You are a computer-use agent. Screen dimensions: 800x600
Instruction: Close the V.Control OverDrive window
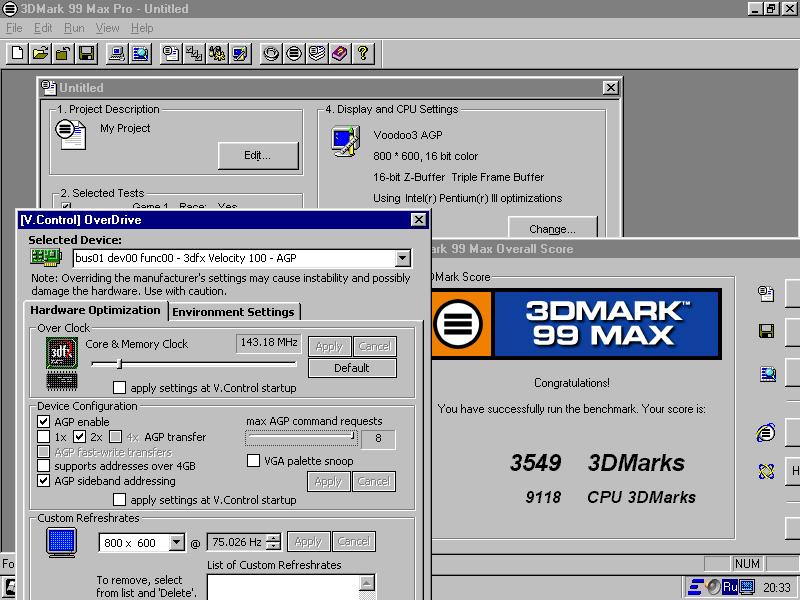(x=418, y=219)
